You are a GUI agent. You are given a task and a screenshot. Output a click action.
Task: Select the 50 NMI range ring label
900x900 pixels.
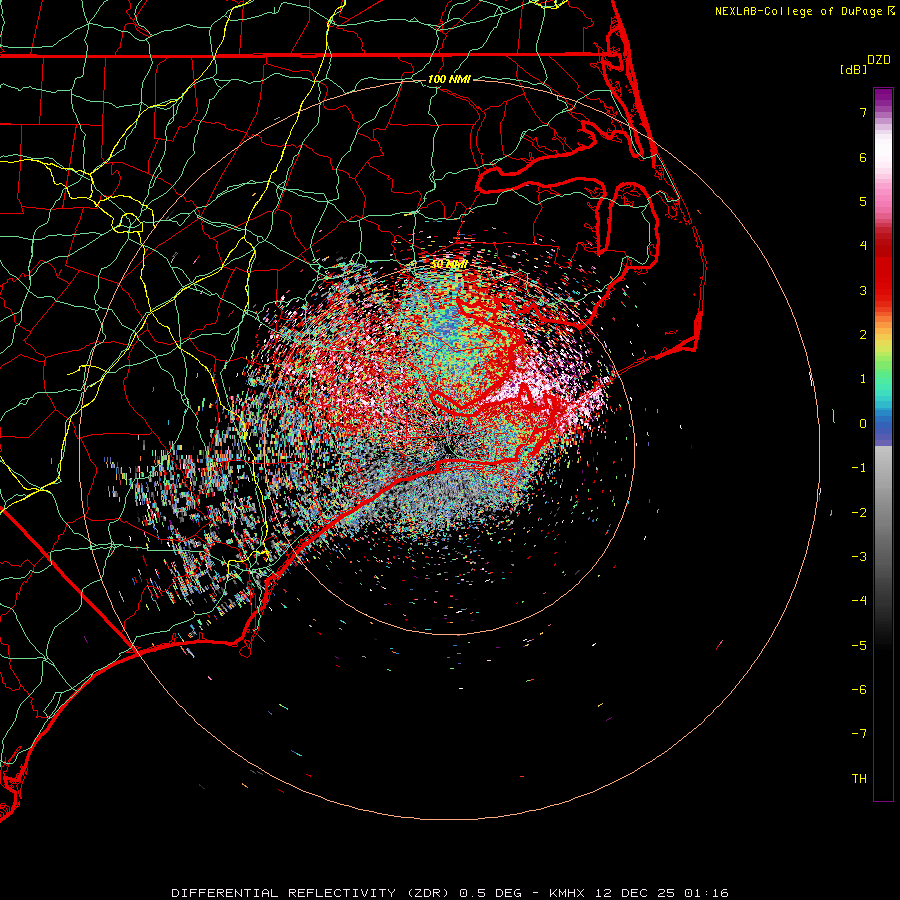coord(449,264)
